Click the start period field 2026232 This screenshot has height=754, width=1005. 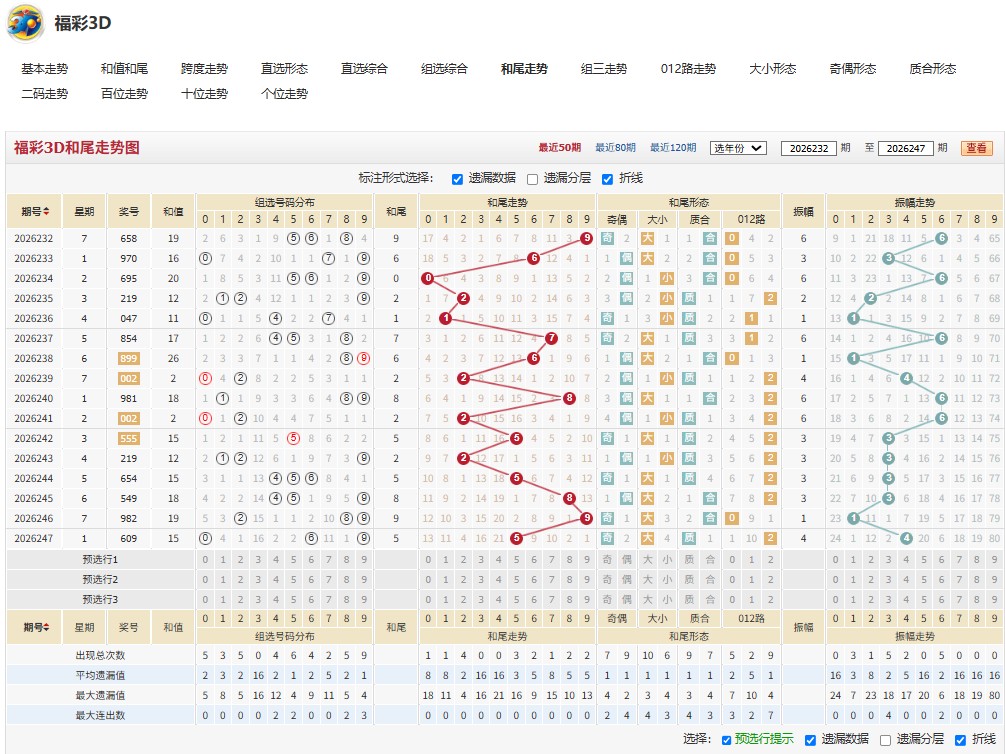[809, 149]
